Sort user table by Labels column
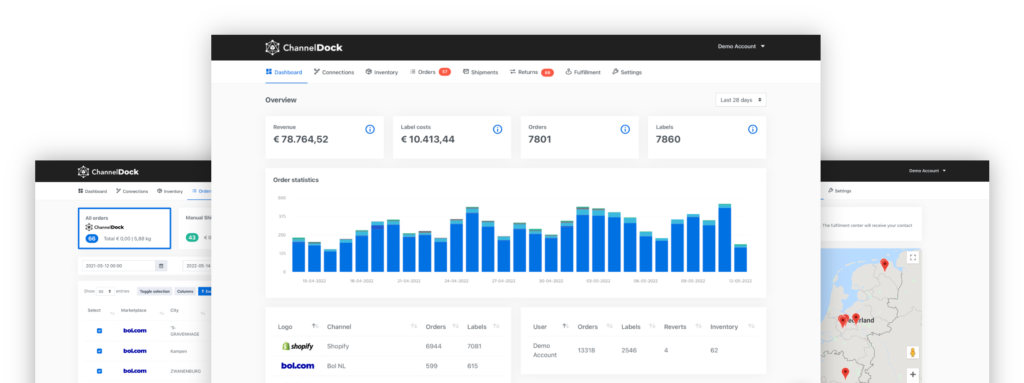 point(652,326)
